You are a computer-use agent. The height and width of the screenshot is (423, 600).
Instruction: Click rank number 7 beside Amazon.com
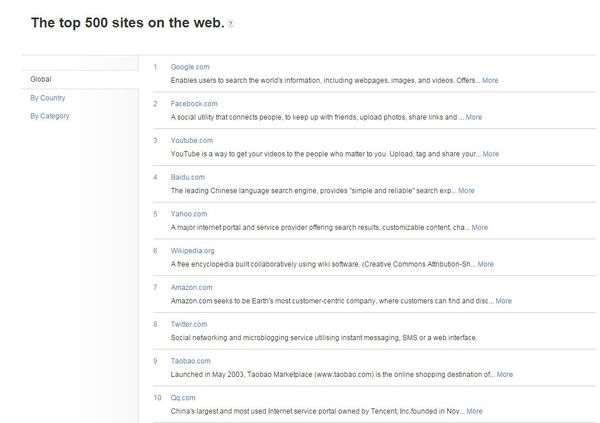click(x=155, y=287)
